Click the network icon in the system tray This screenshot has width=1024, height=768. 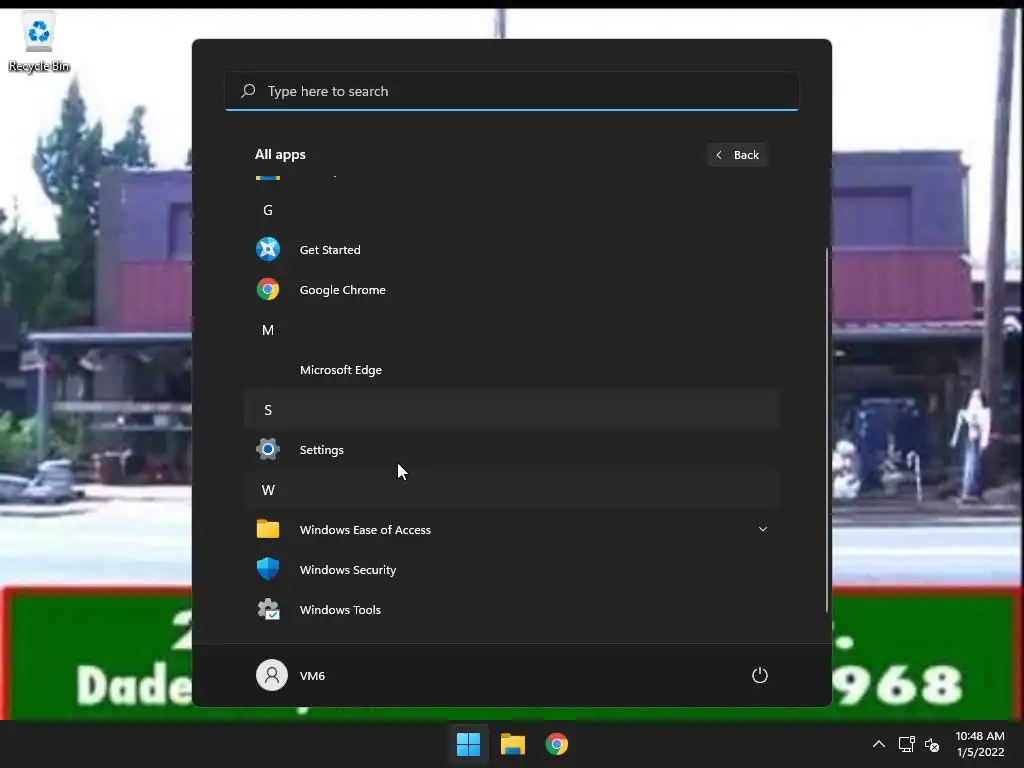(x=906, y=744)
